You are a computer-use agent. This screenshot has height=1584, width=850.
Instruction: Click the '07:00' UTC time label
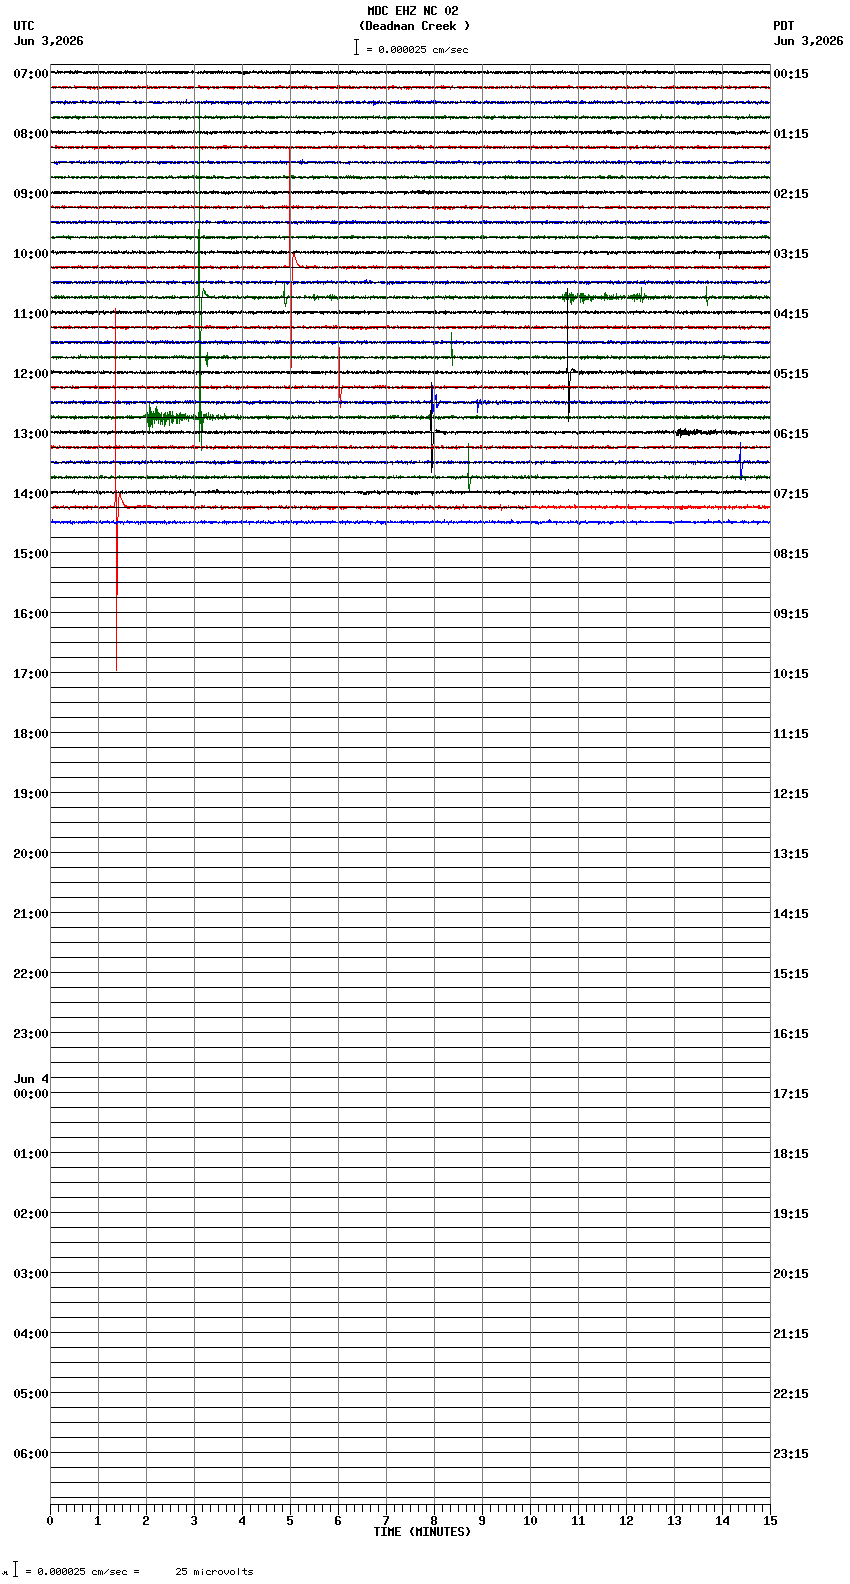pyautogui.click(x=31, y=74)
